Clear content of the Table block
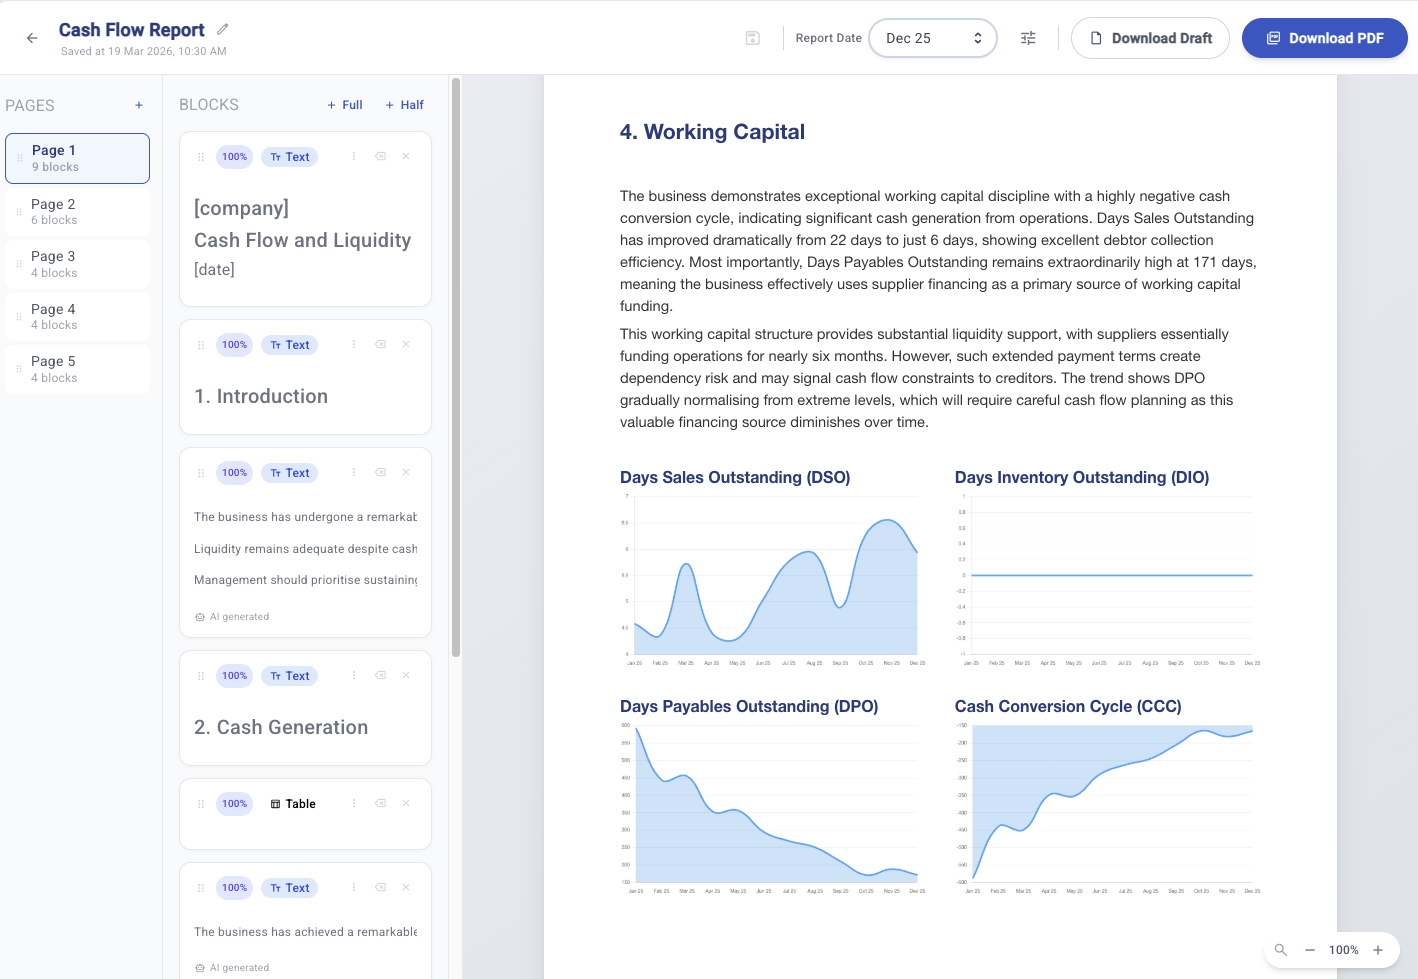Viewport: 1418px width, 979px height. (x=381, y=803)
